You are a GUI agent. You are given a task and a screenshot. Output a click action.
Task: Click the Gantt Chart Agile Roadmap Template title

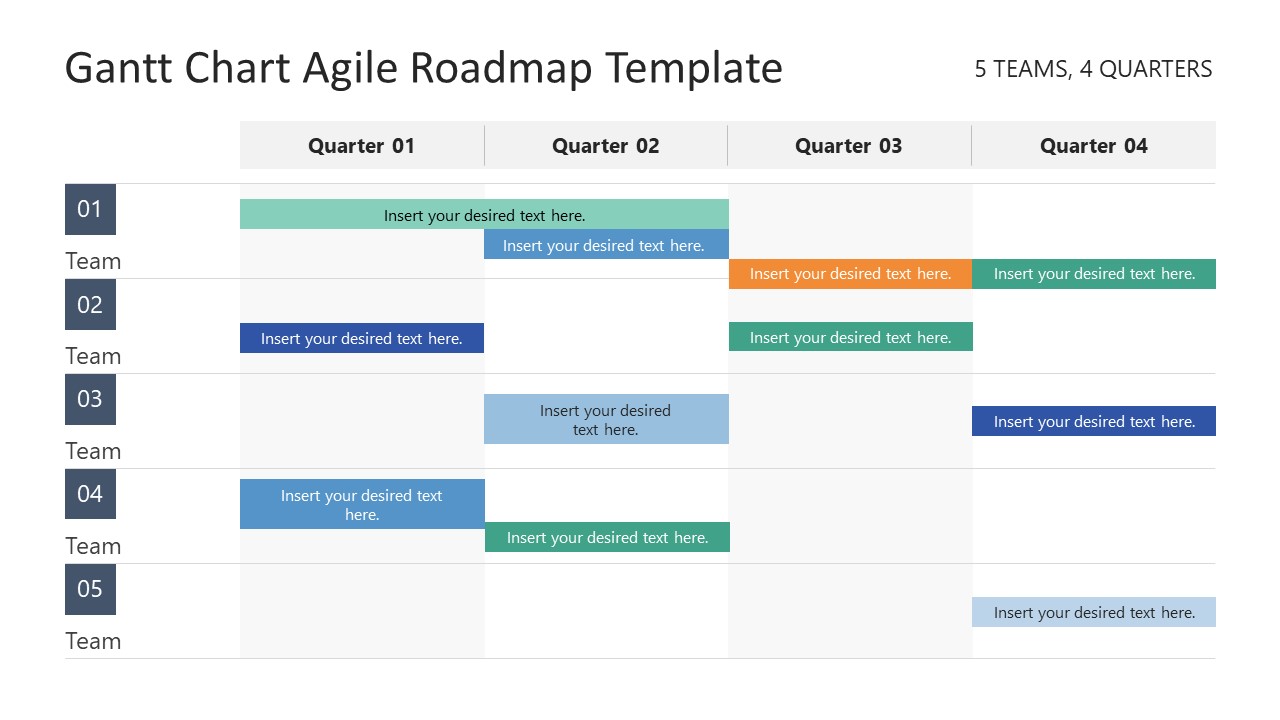click(x=424, y=69)
